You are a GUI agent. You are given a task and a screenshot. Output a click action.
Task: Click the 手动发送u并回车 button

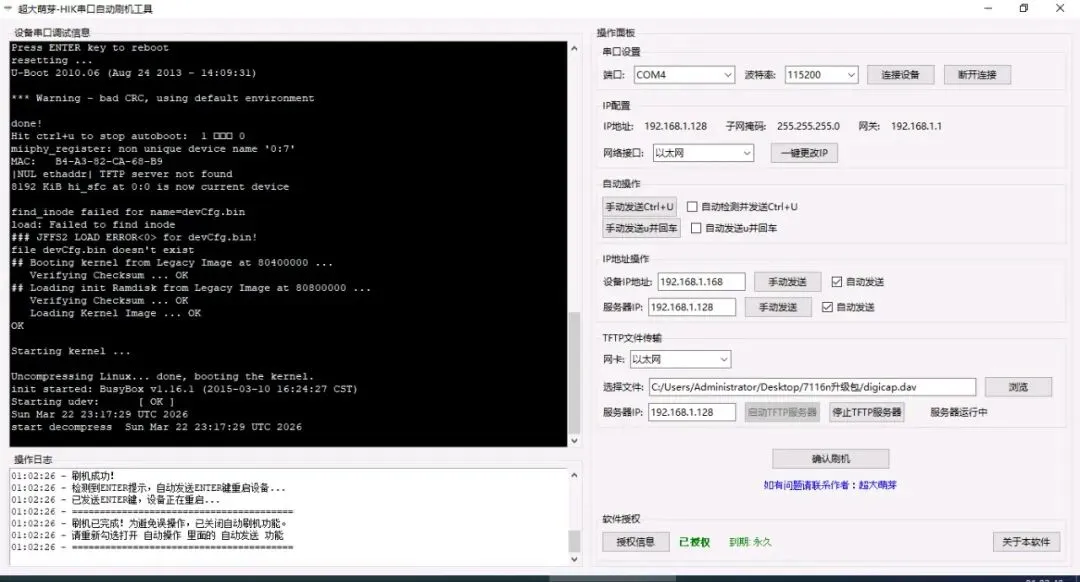pyautogui.click(x=641, y=228)
